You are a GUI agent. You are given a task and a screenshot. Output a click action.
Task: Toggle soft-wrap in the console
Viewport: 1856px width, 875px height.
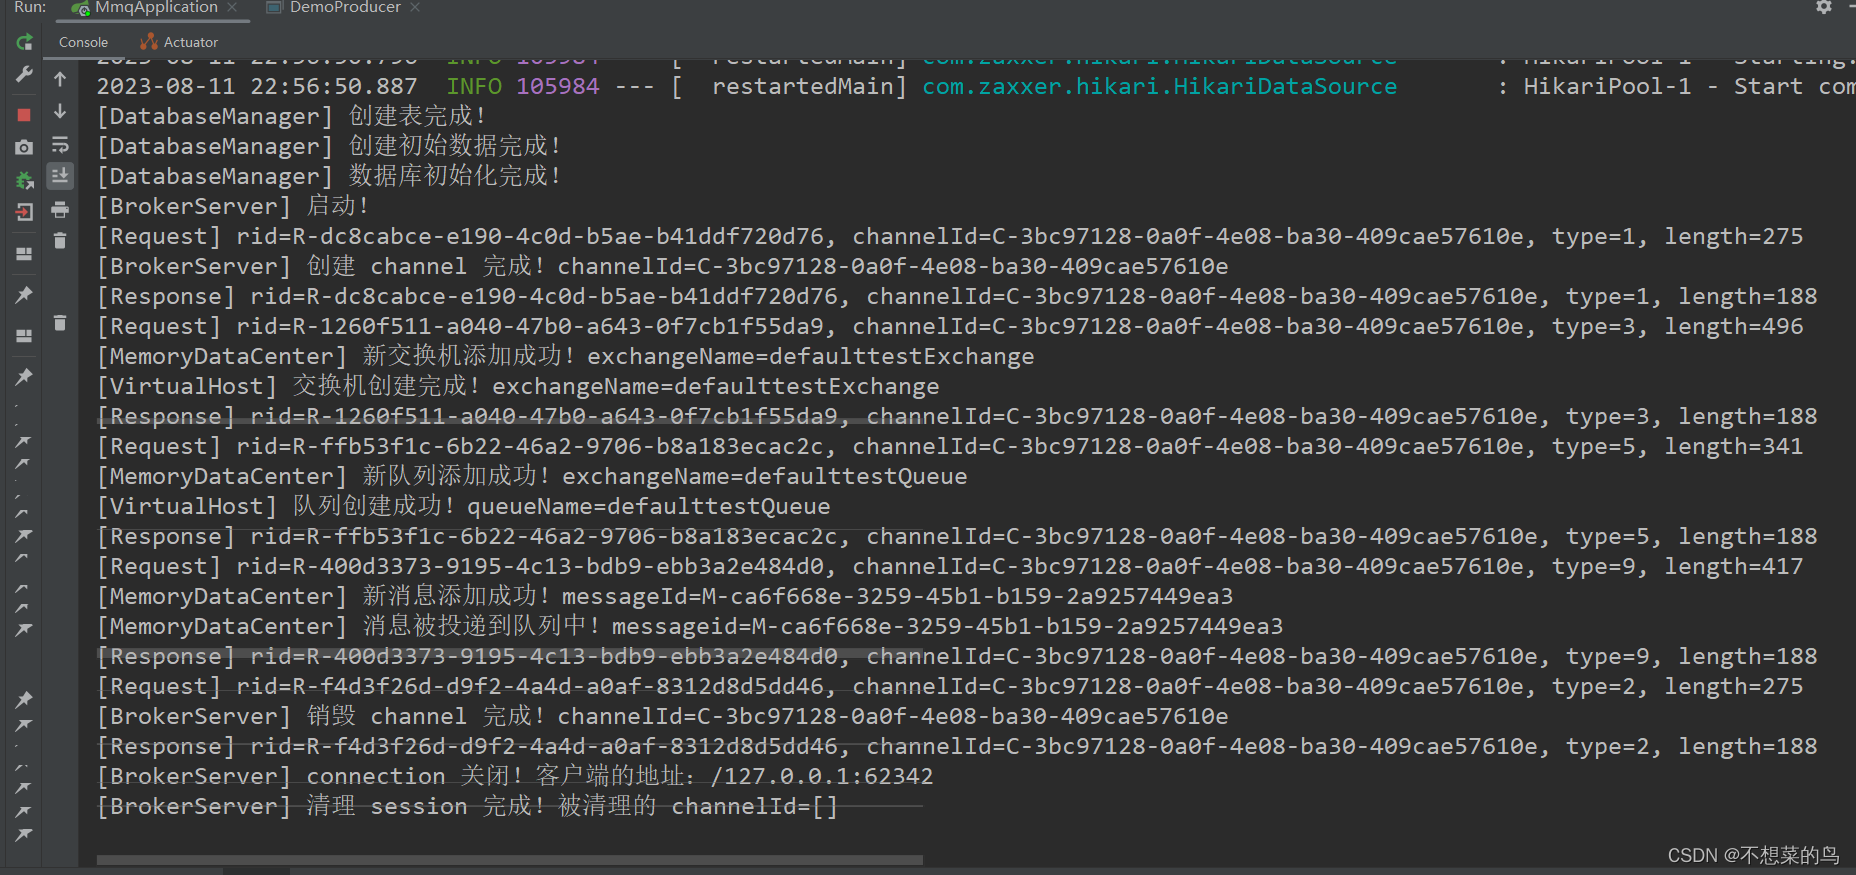tap(60, 144)
